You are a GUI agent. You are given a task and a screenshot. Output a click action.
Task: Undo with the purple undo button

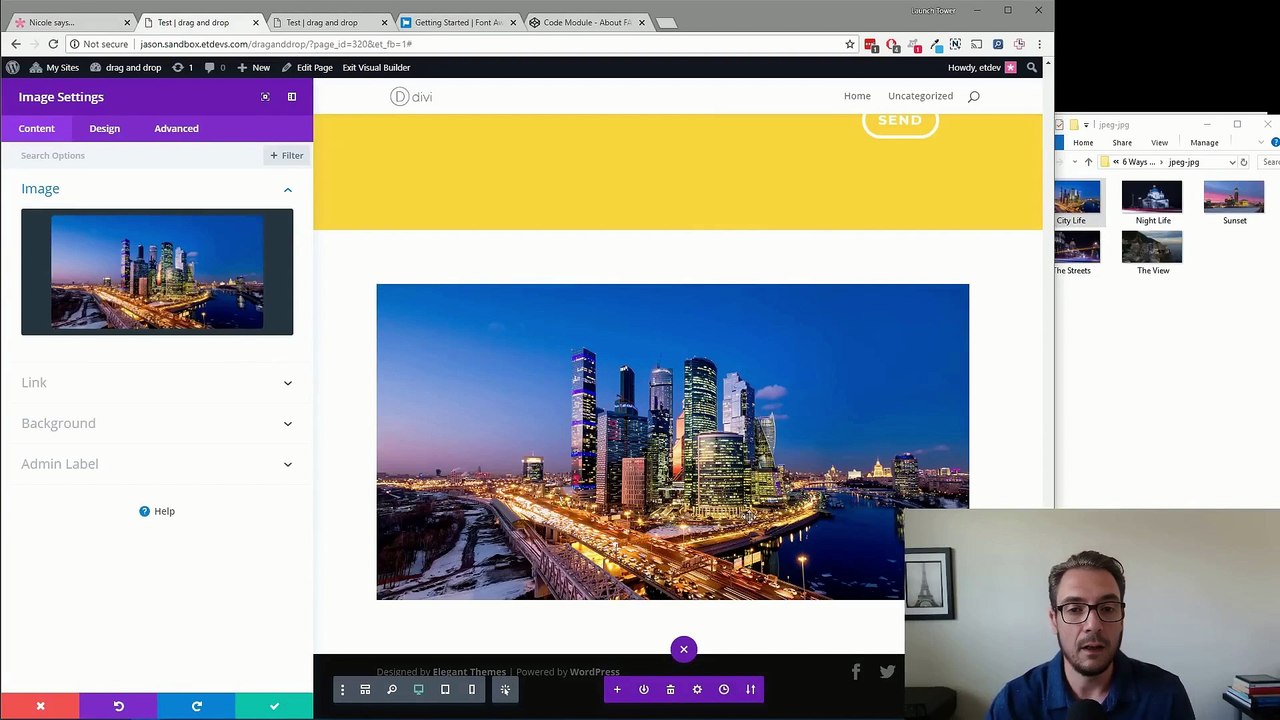coord(118,706)
